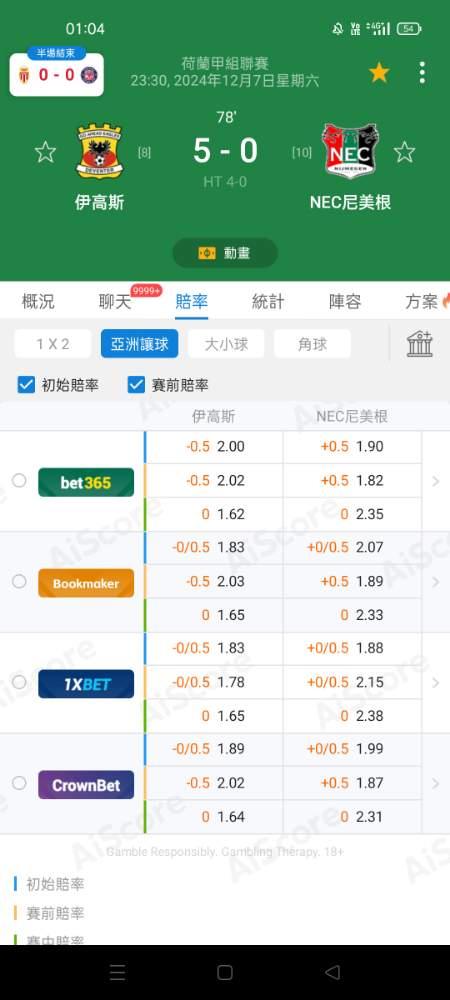
Task: Expand CrownBet odds details chevron
Action: 436,783
